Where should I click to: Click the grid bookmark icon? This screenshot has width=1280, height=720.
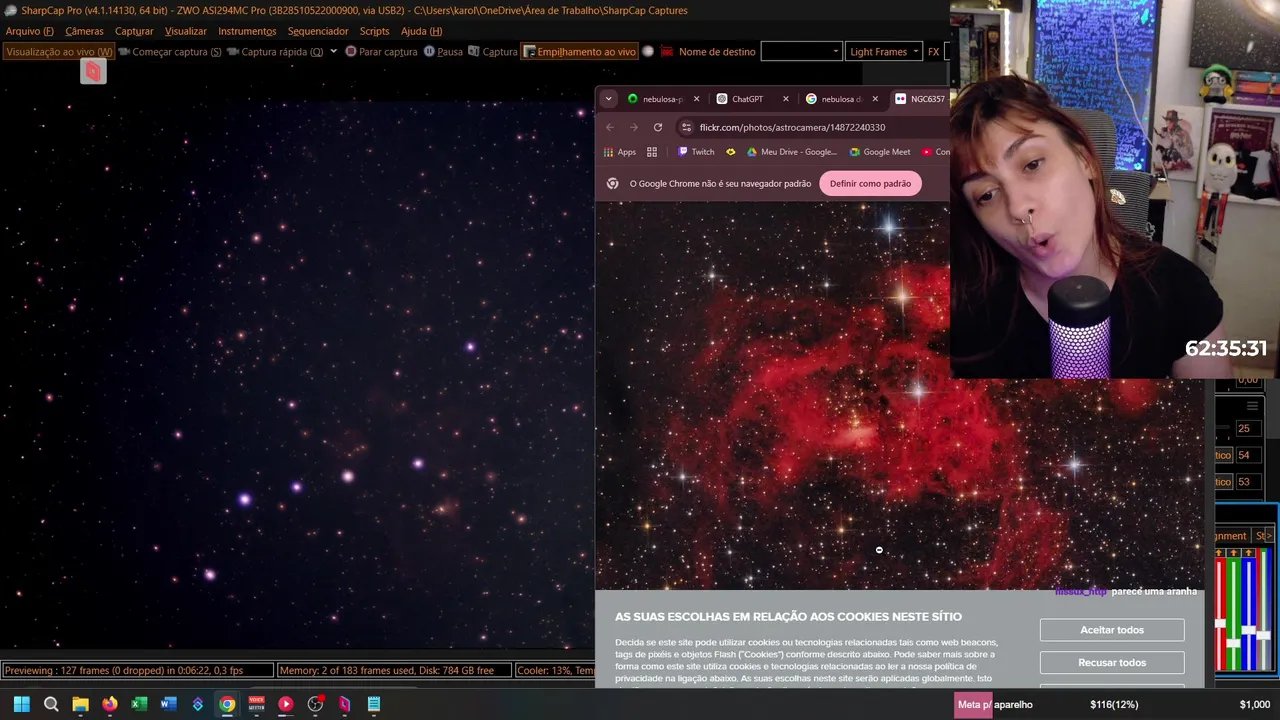click(652, 152)
